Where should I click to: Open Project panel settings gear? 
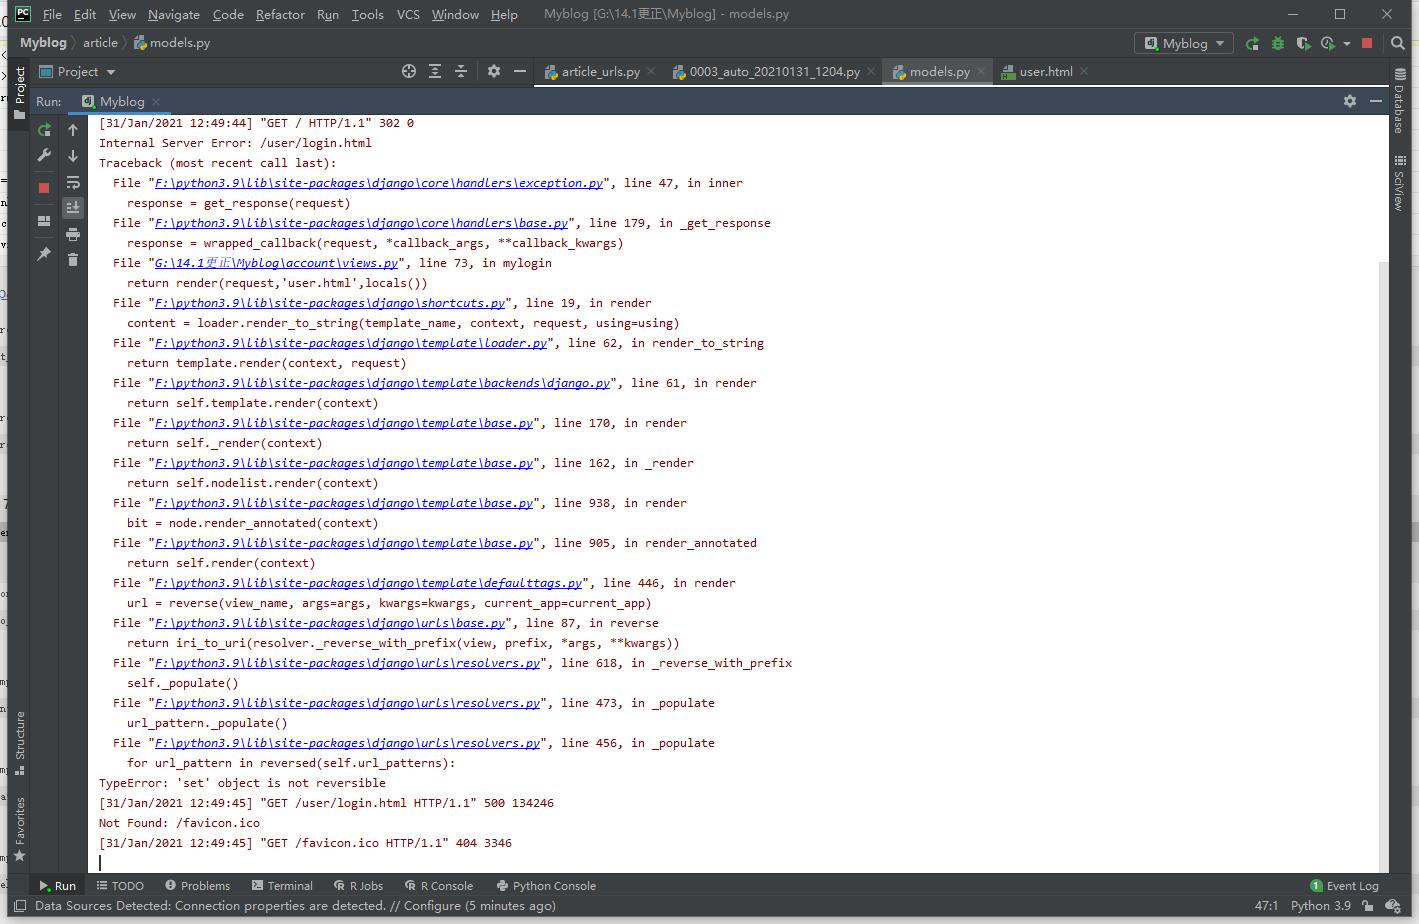(x=494, y=71)
